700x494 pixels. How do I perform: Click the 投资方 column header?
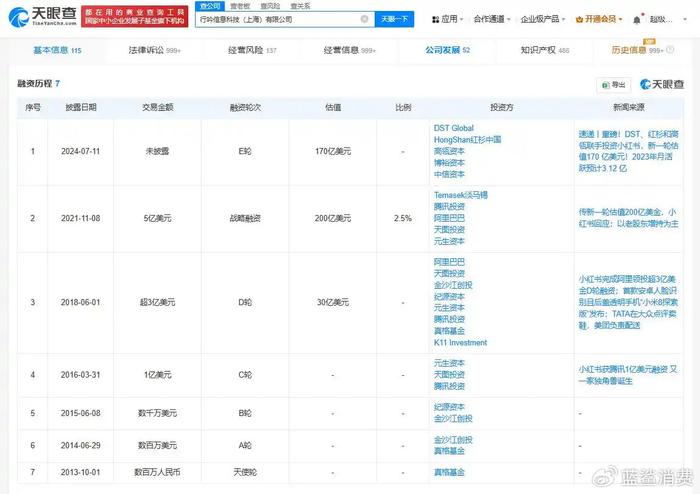tap(502, 108)
